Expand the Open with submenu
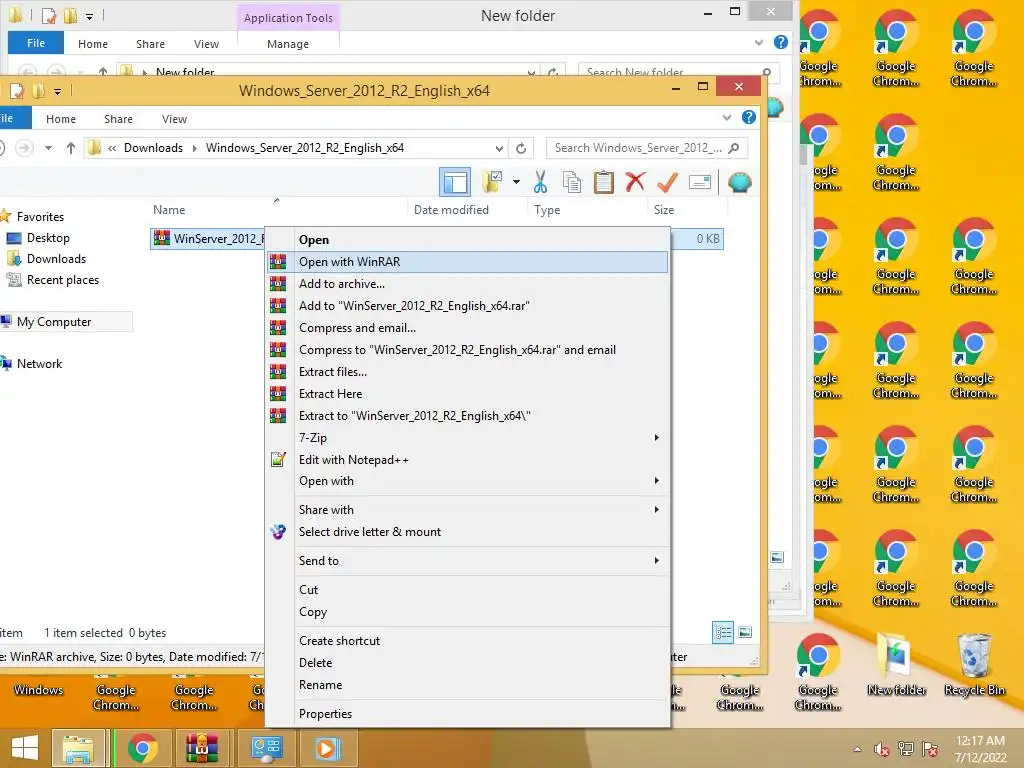The width and height of the screenshot is (1024, 768). 468,481
